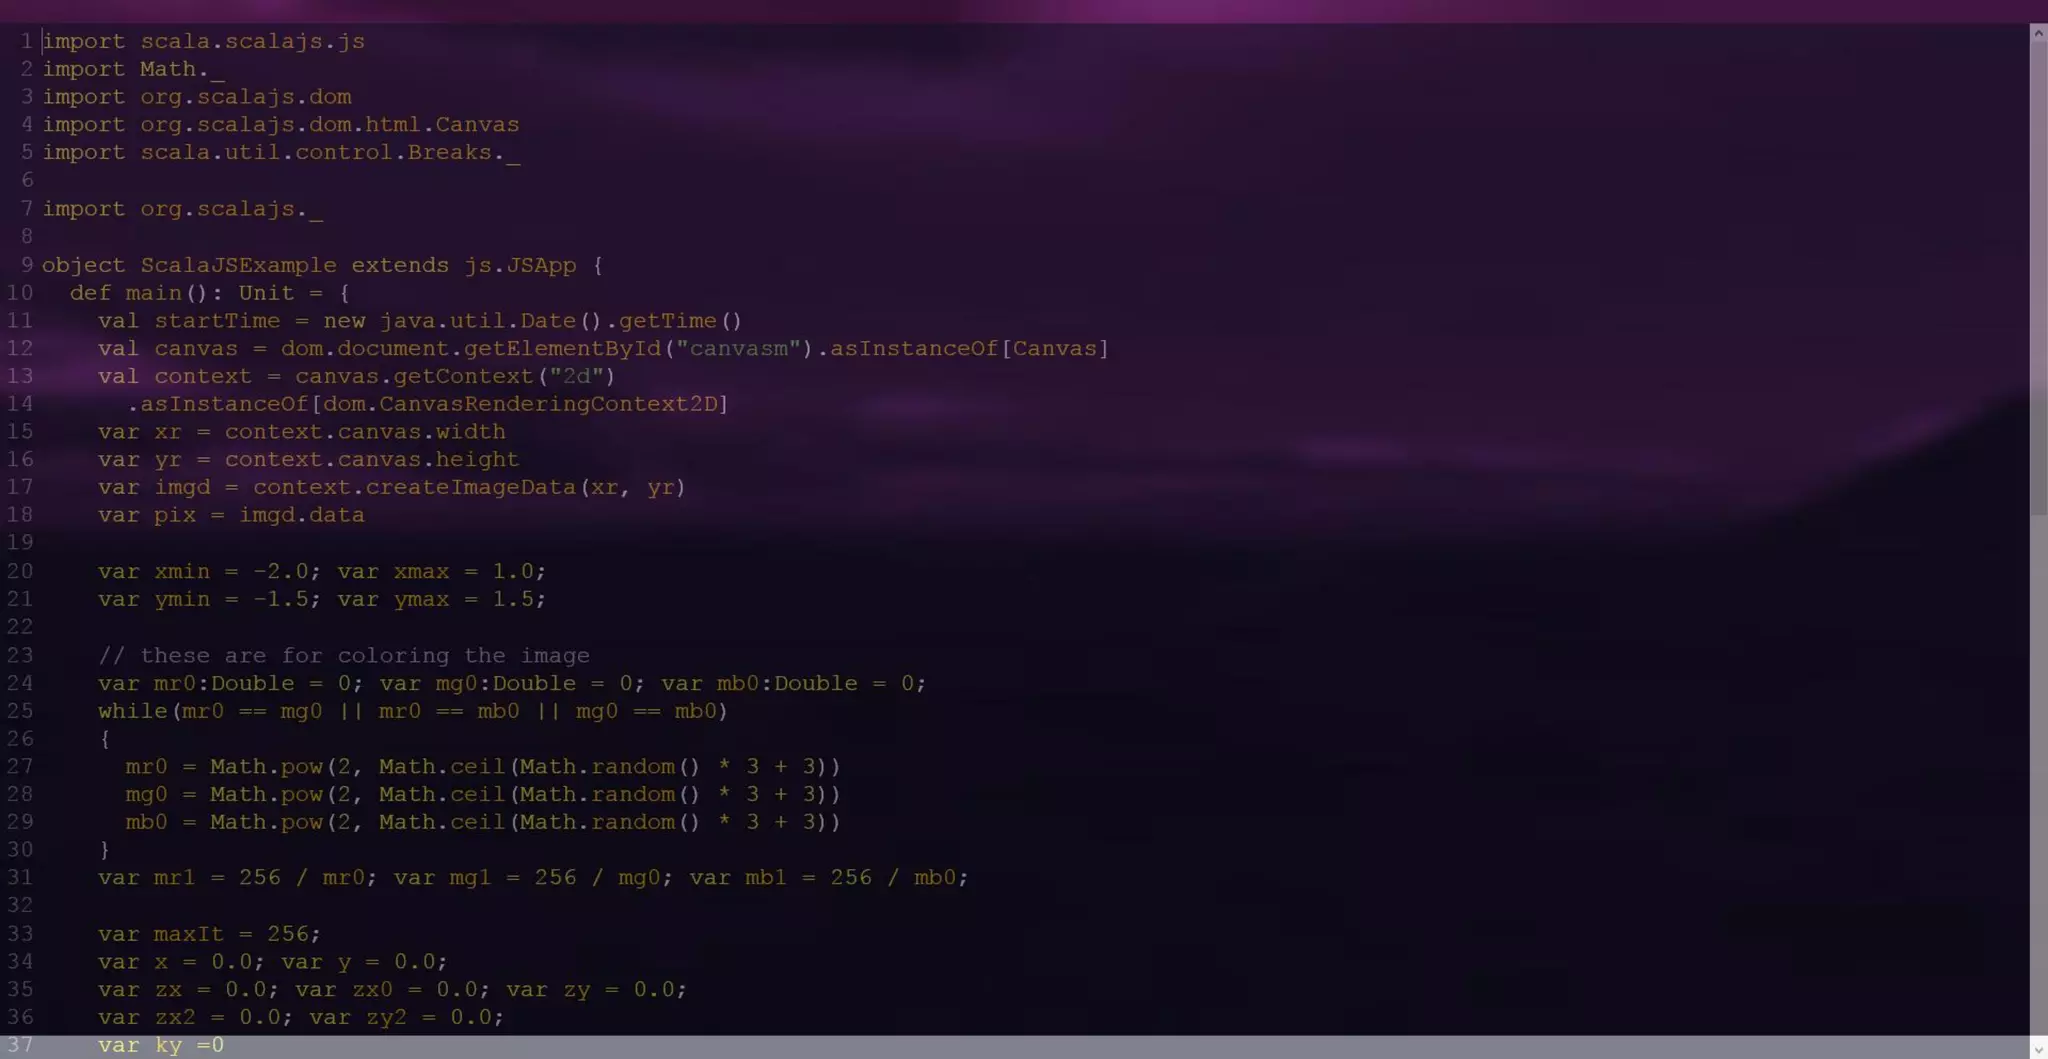2048x1059 pixels.
Task: Click 'mb0:Double = 0' declaration
Action: [815, 683]
